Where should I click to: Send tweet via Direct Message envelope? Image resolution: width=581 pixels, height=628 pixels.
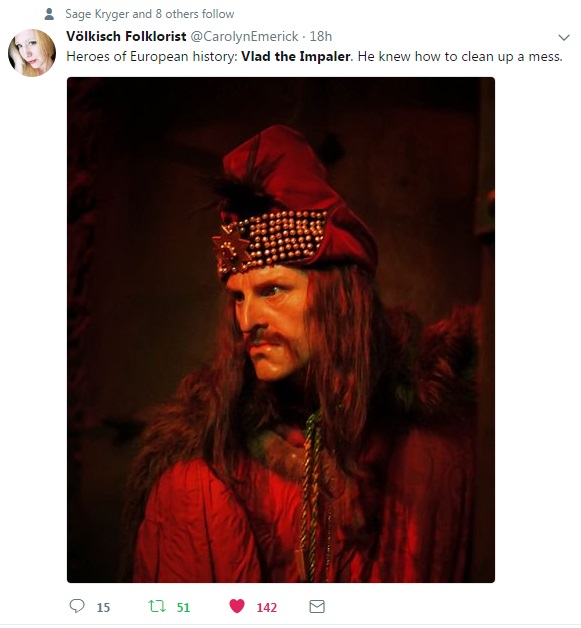317,607
